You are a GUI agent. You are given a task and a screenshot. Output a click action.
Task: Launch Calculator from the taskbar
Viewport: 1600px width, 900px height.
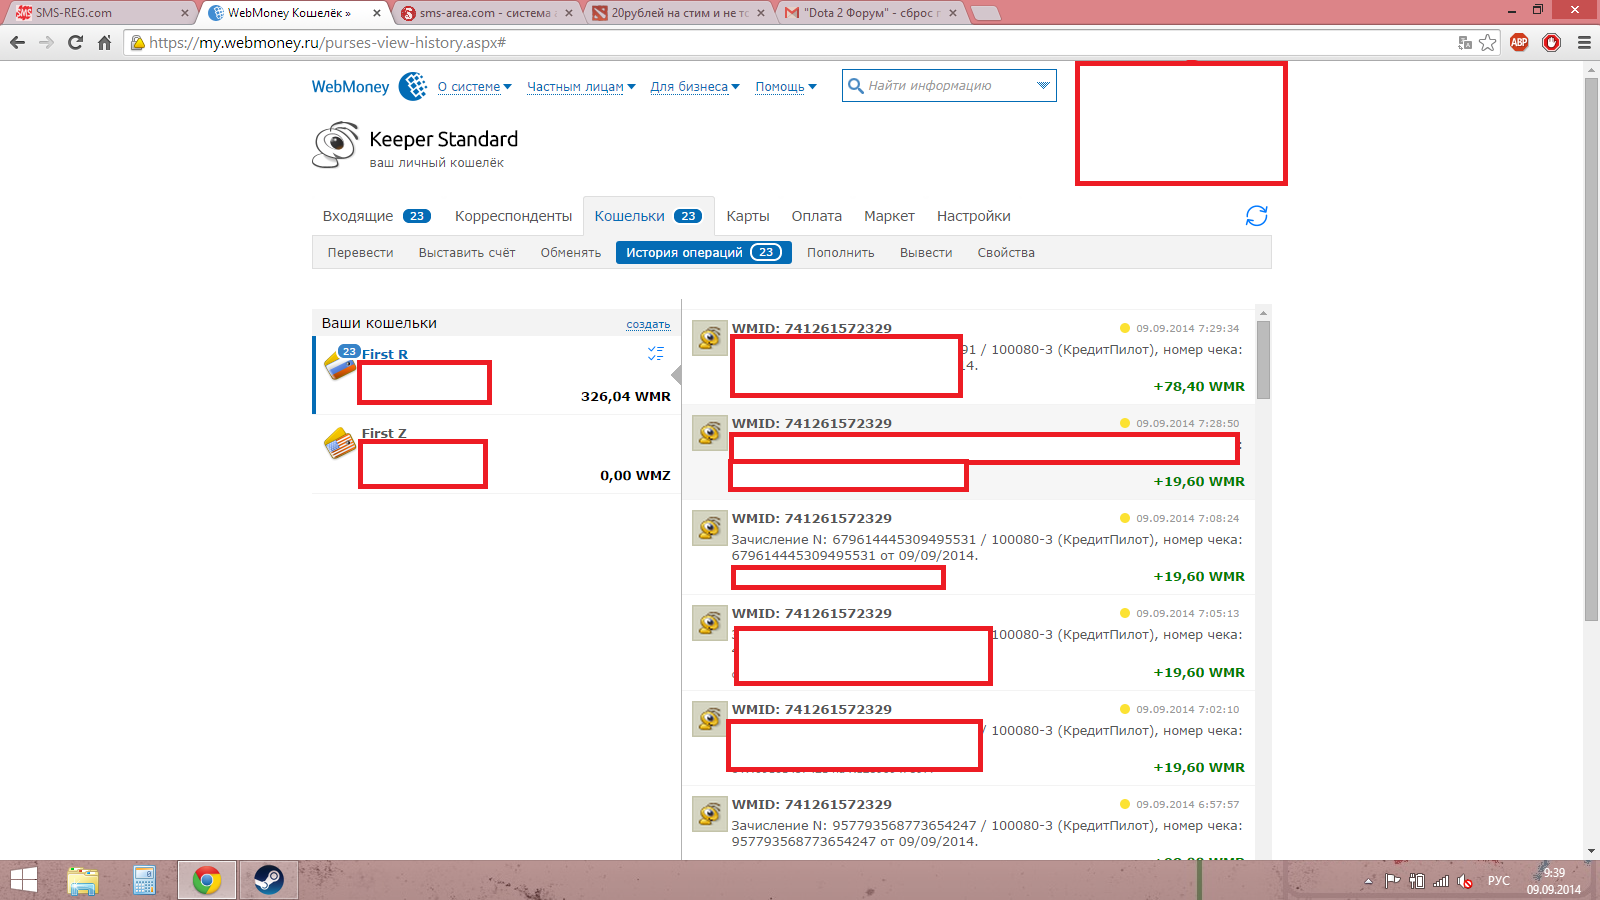point(145,880)
